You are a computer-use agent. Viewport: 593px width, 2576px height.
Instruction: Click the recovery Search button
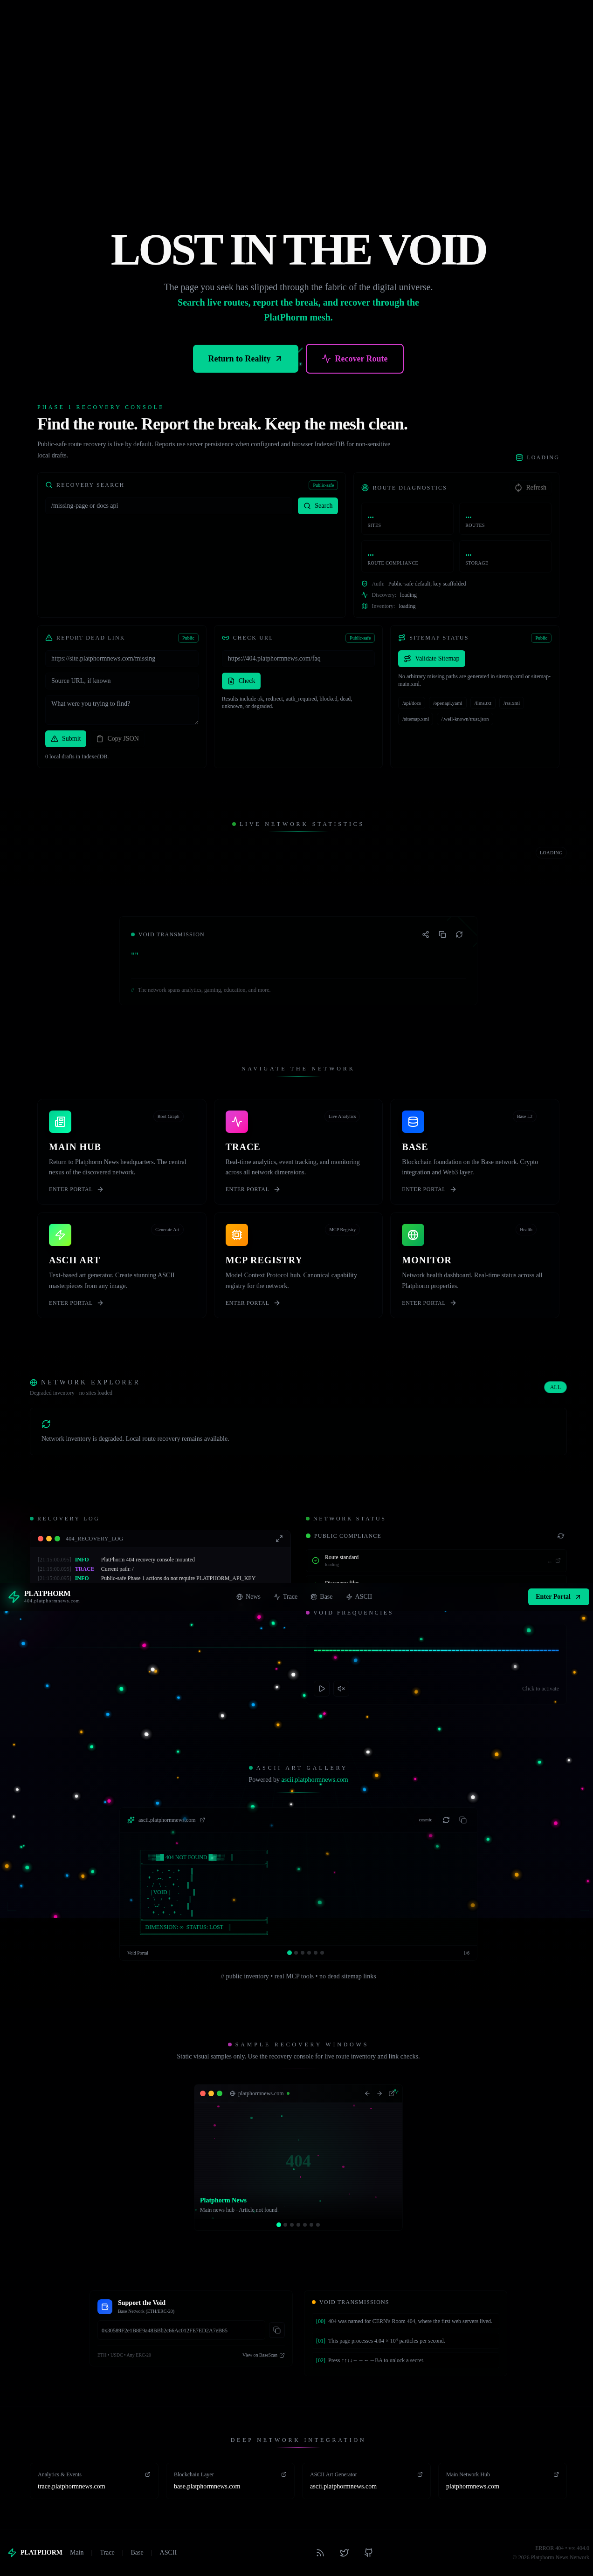point(318,506)
